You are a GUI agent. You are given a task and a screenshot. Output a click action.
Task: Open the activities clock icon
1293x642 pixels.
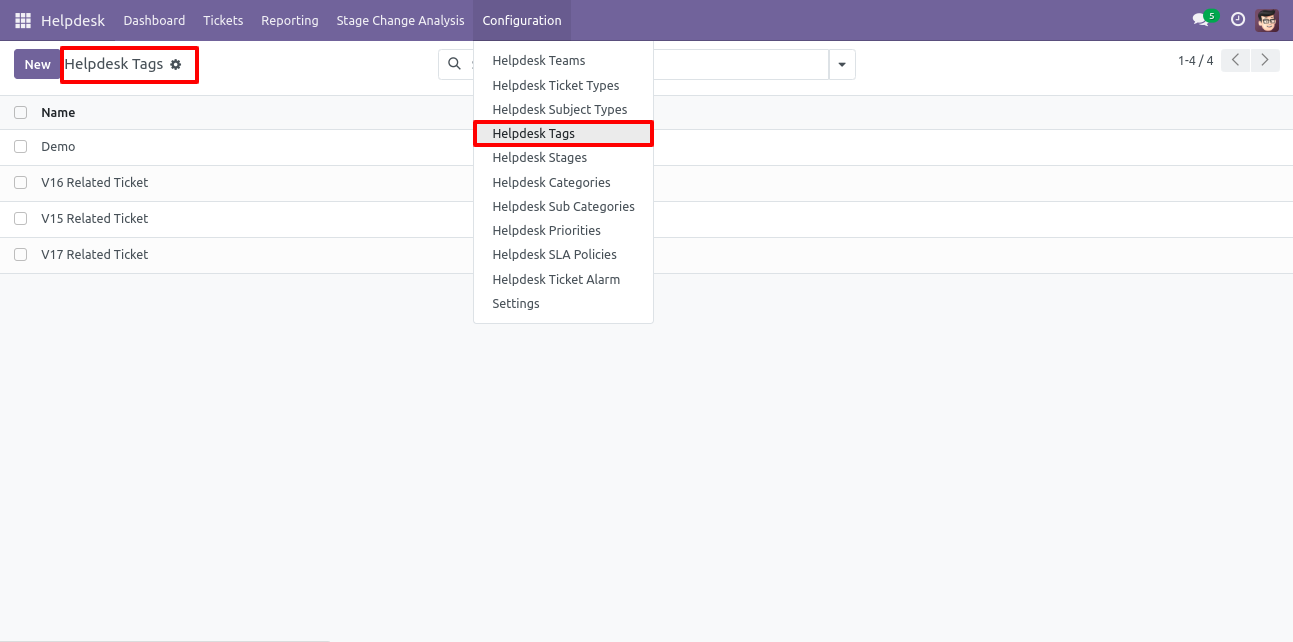coord(1238,20)
